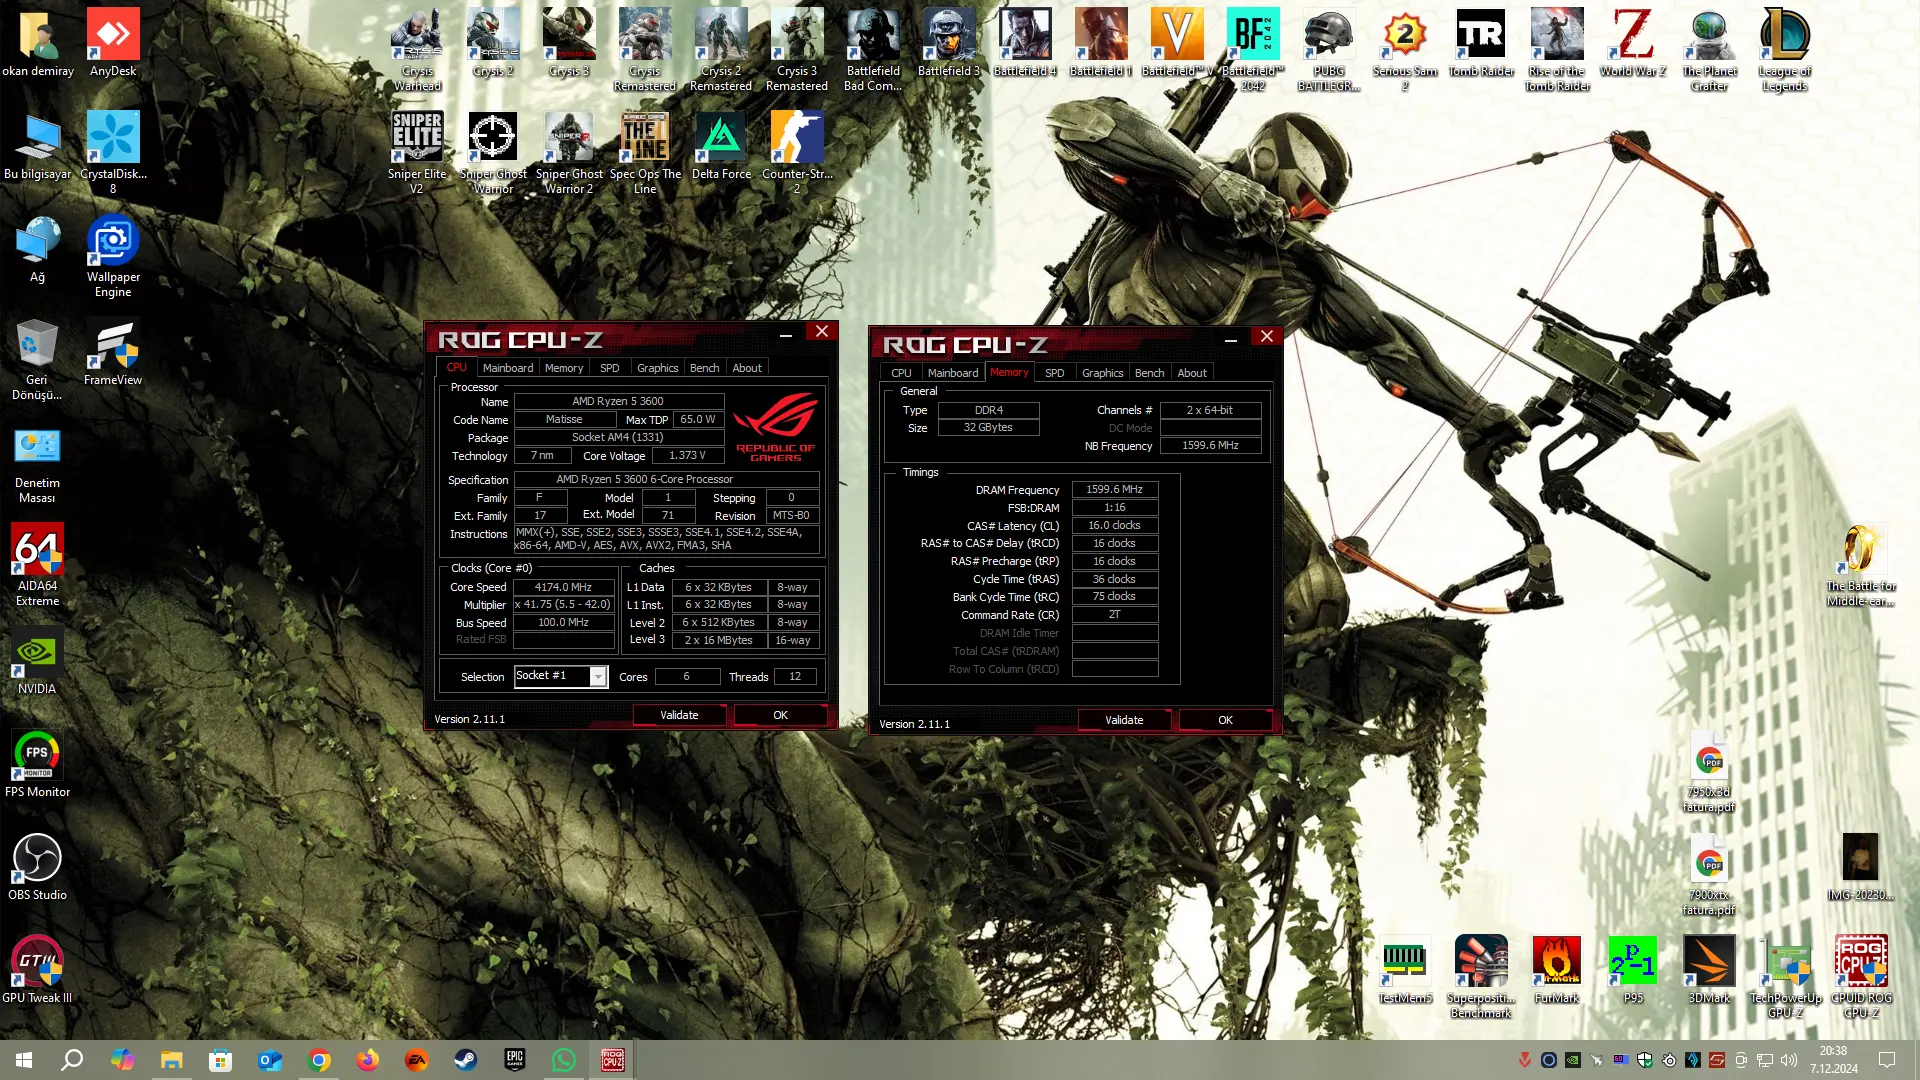1920x1080 pixels.
Task: Open taskbar Search
Action: click(72, 1060)
